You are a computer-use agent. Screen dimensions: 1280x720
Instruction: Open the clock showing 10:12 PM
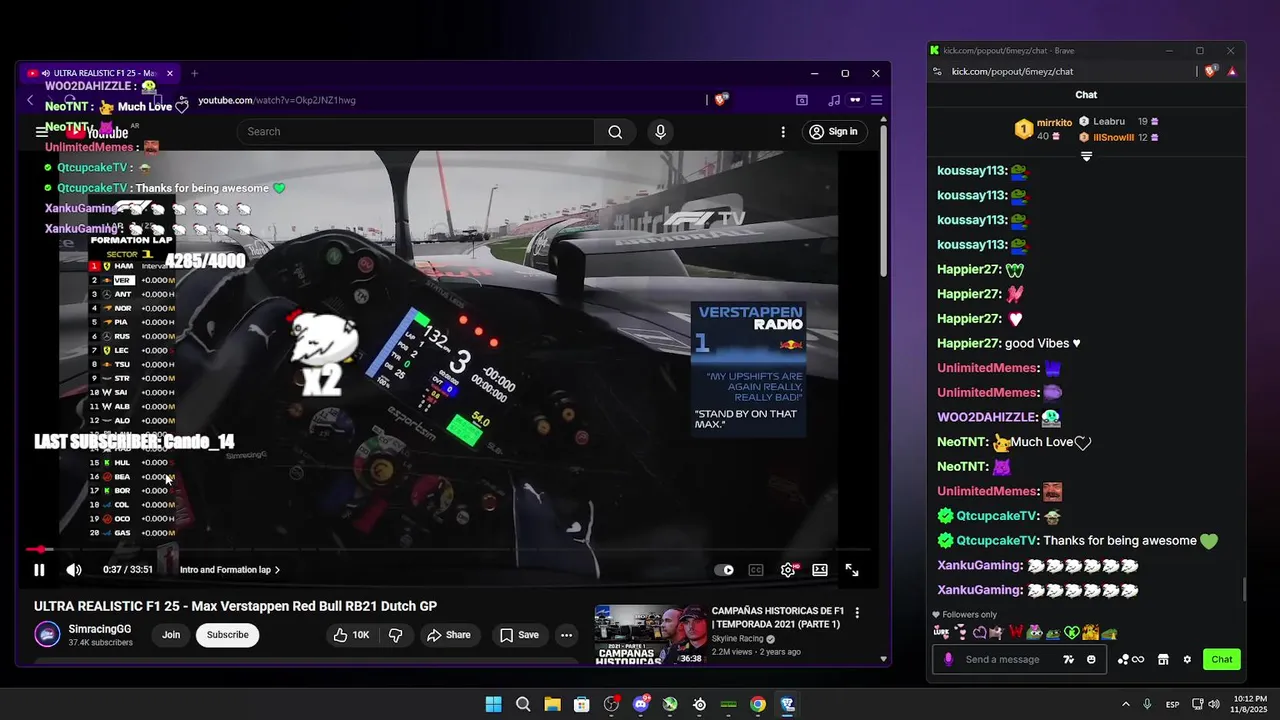coord(1250,704)
